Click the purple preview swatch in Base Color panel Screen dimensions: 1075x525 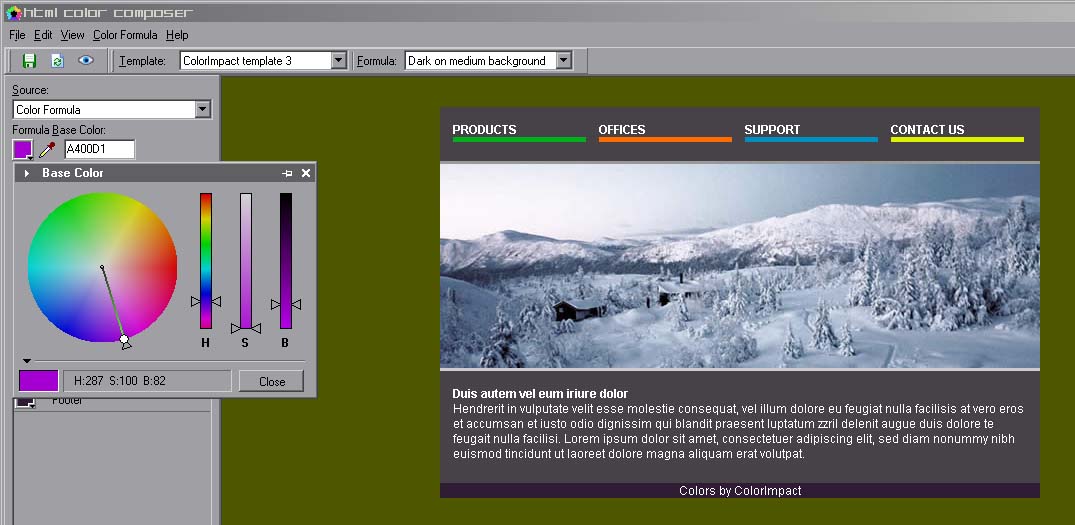coord(38,381)
